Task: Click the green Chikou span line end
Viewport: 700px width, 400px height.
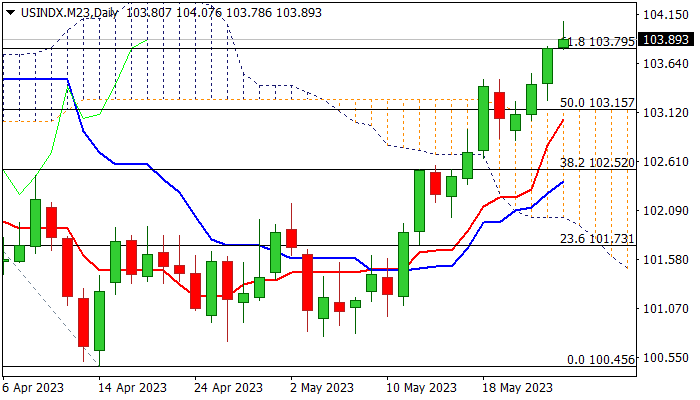Action: pyautogui.click(x=147, y=40)
